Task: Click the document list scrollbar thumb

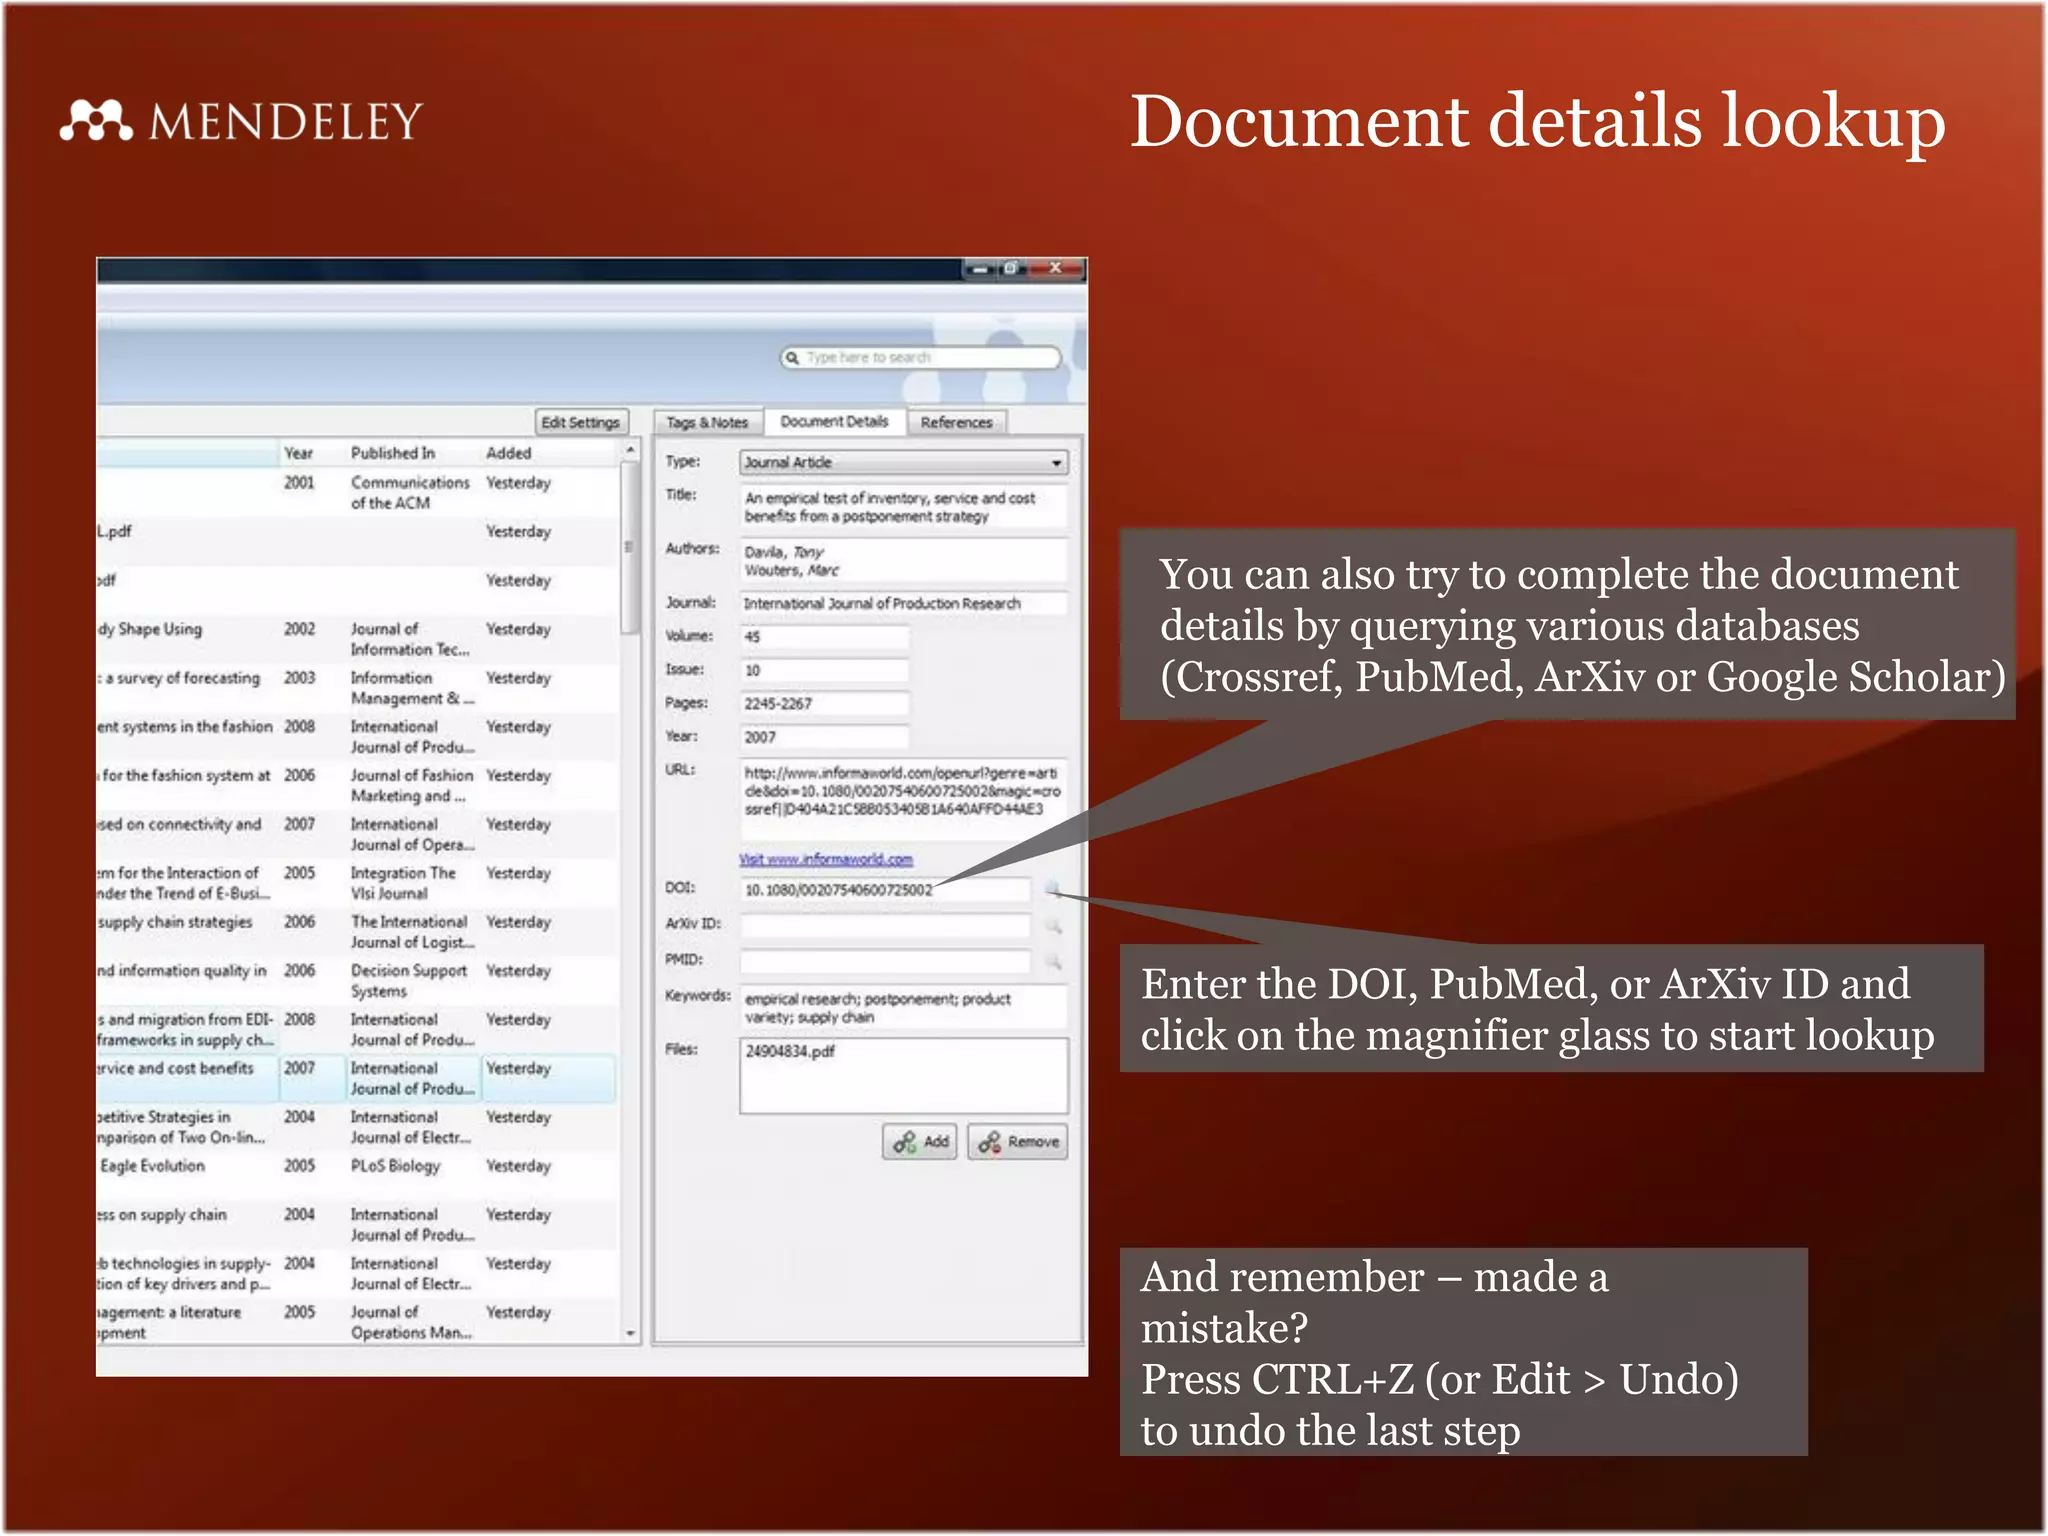Action: [630, 548]
